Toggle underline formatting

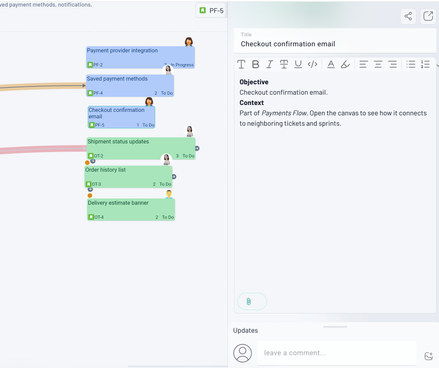[x=298, y=64]
